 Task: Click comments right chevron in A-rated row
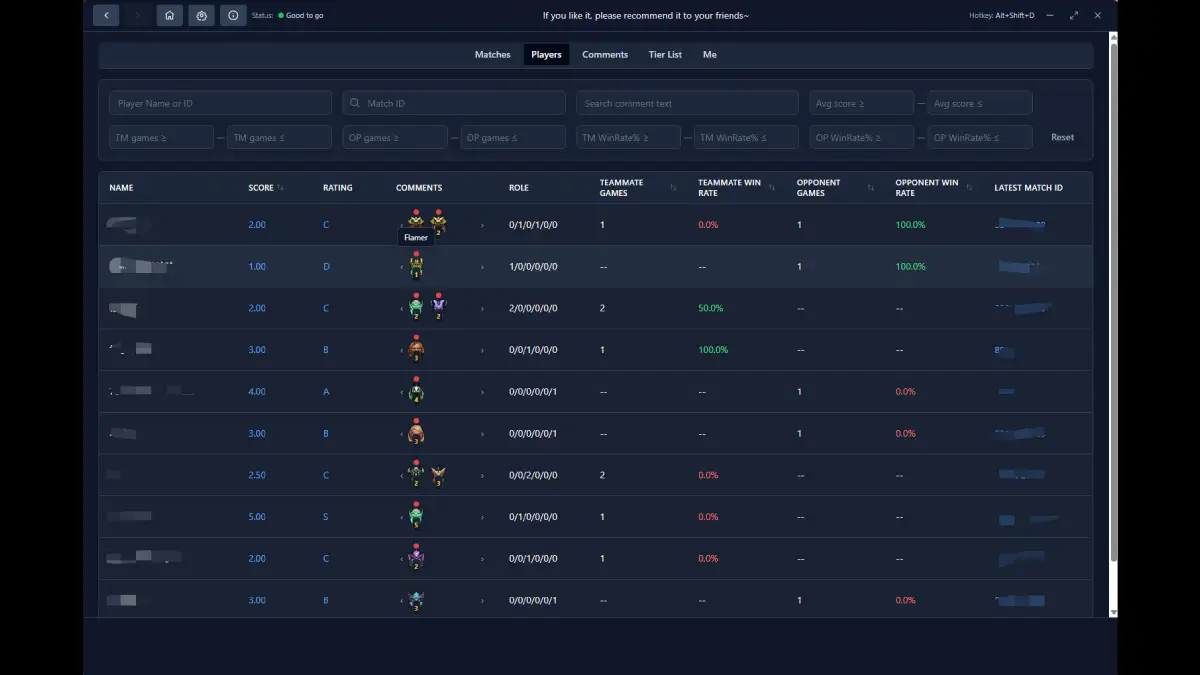click(482, 392)
